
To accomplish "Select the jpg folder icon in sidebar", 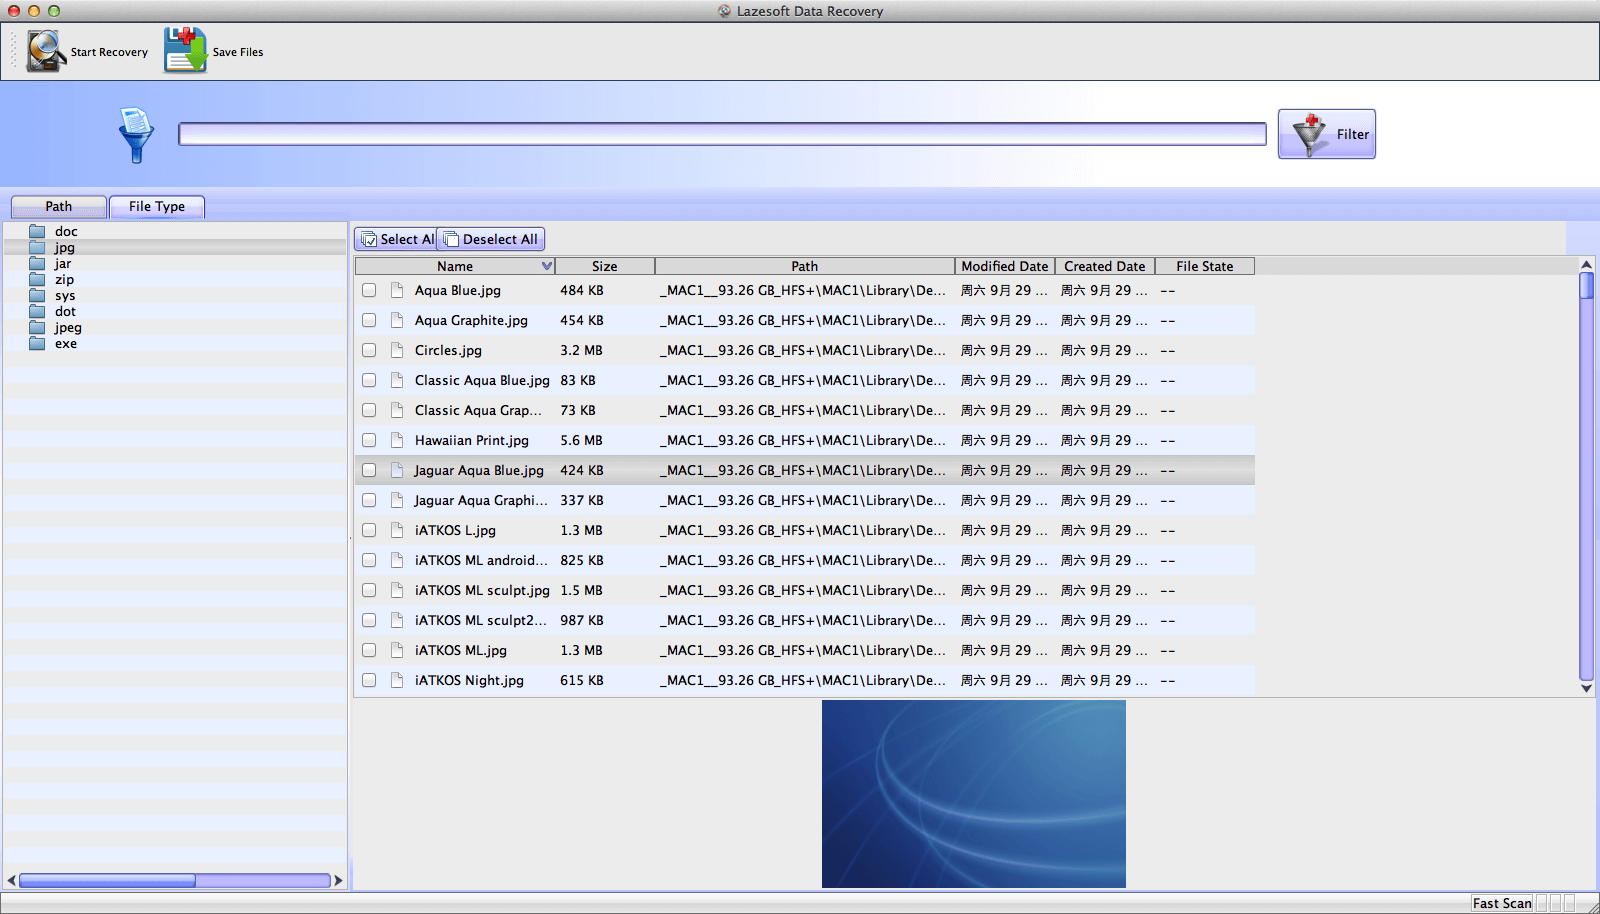I will [x=36, y=247].
